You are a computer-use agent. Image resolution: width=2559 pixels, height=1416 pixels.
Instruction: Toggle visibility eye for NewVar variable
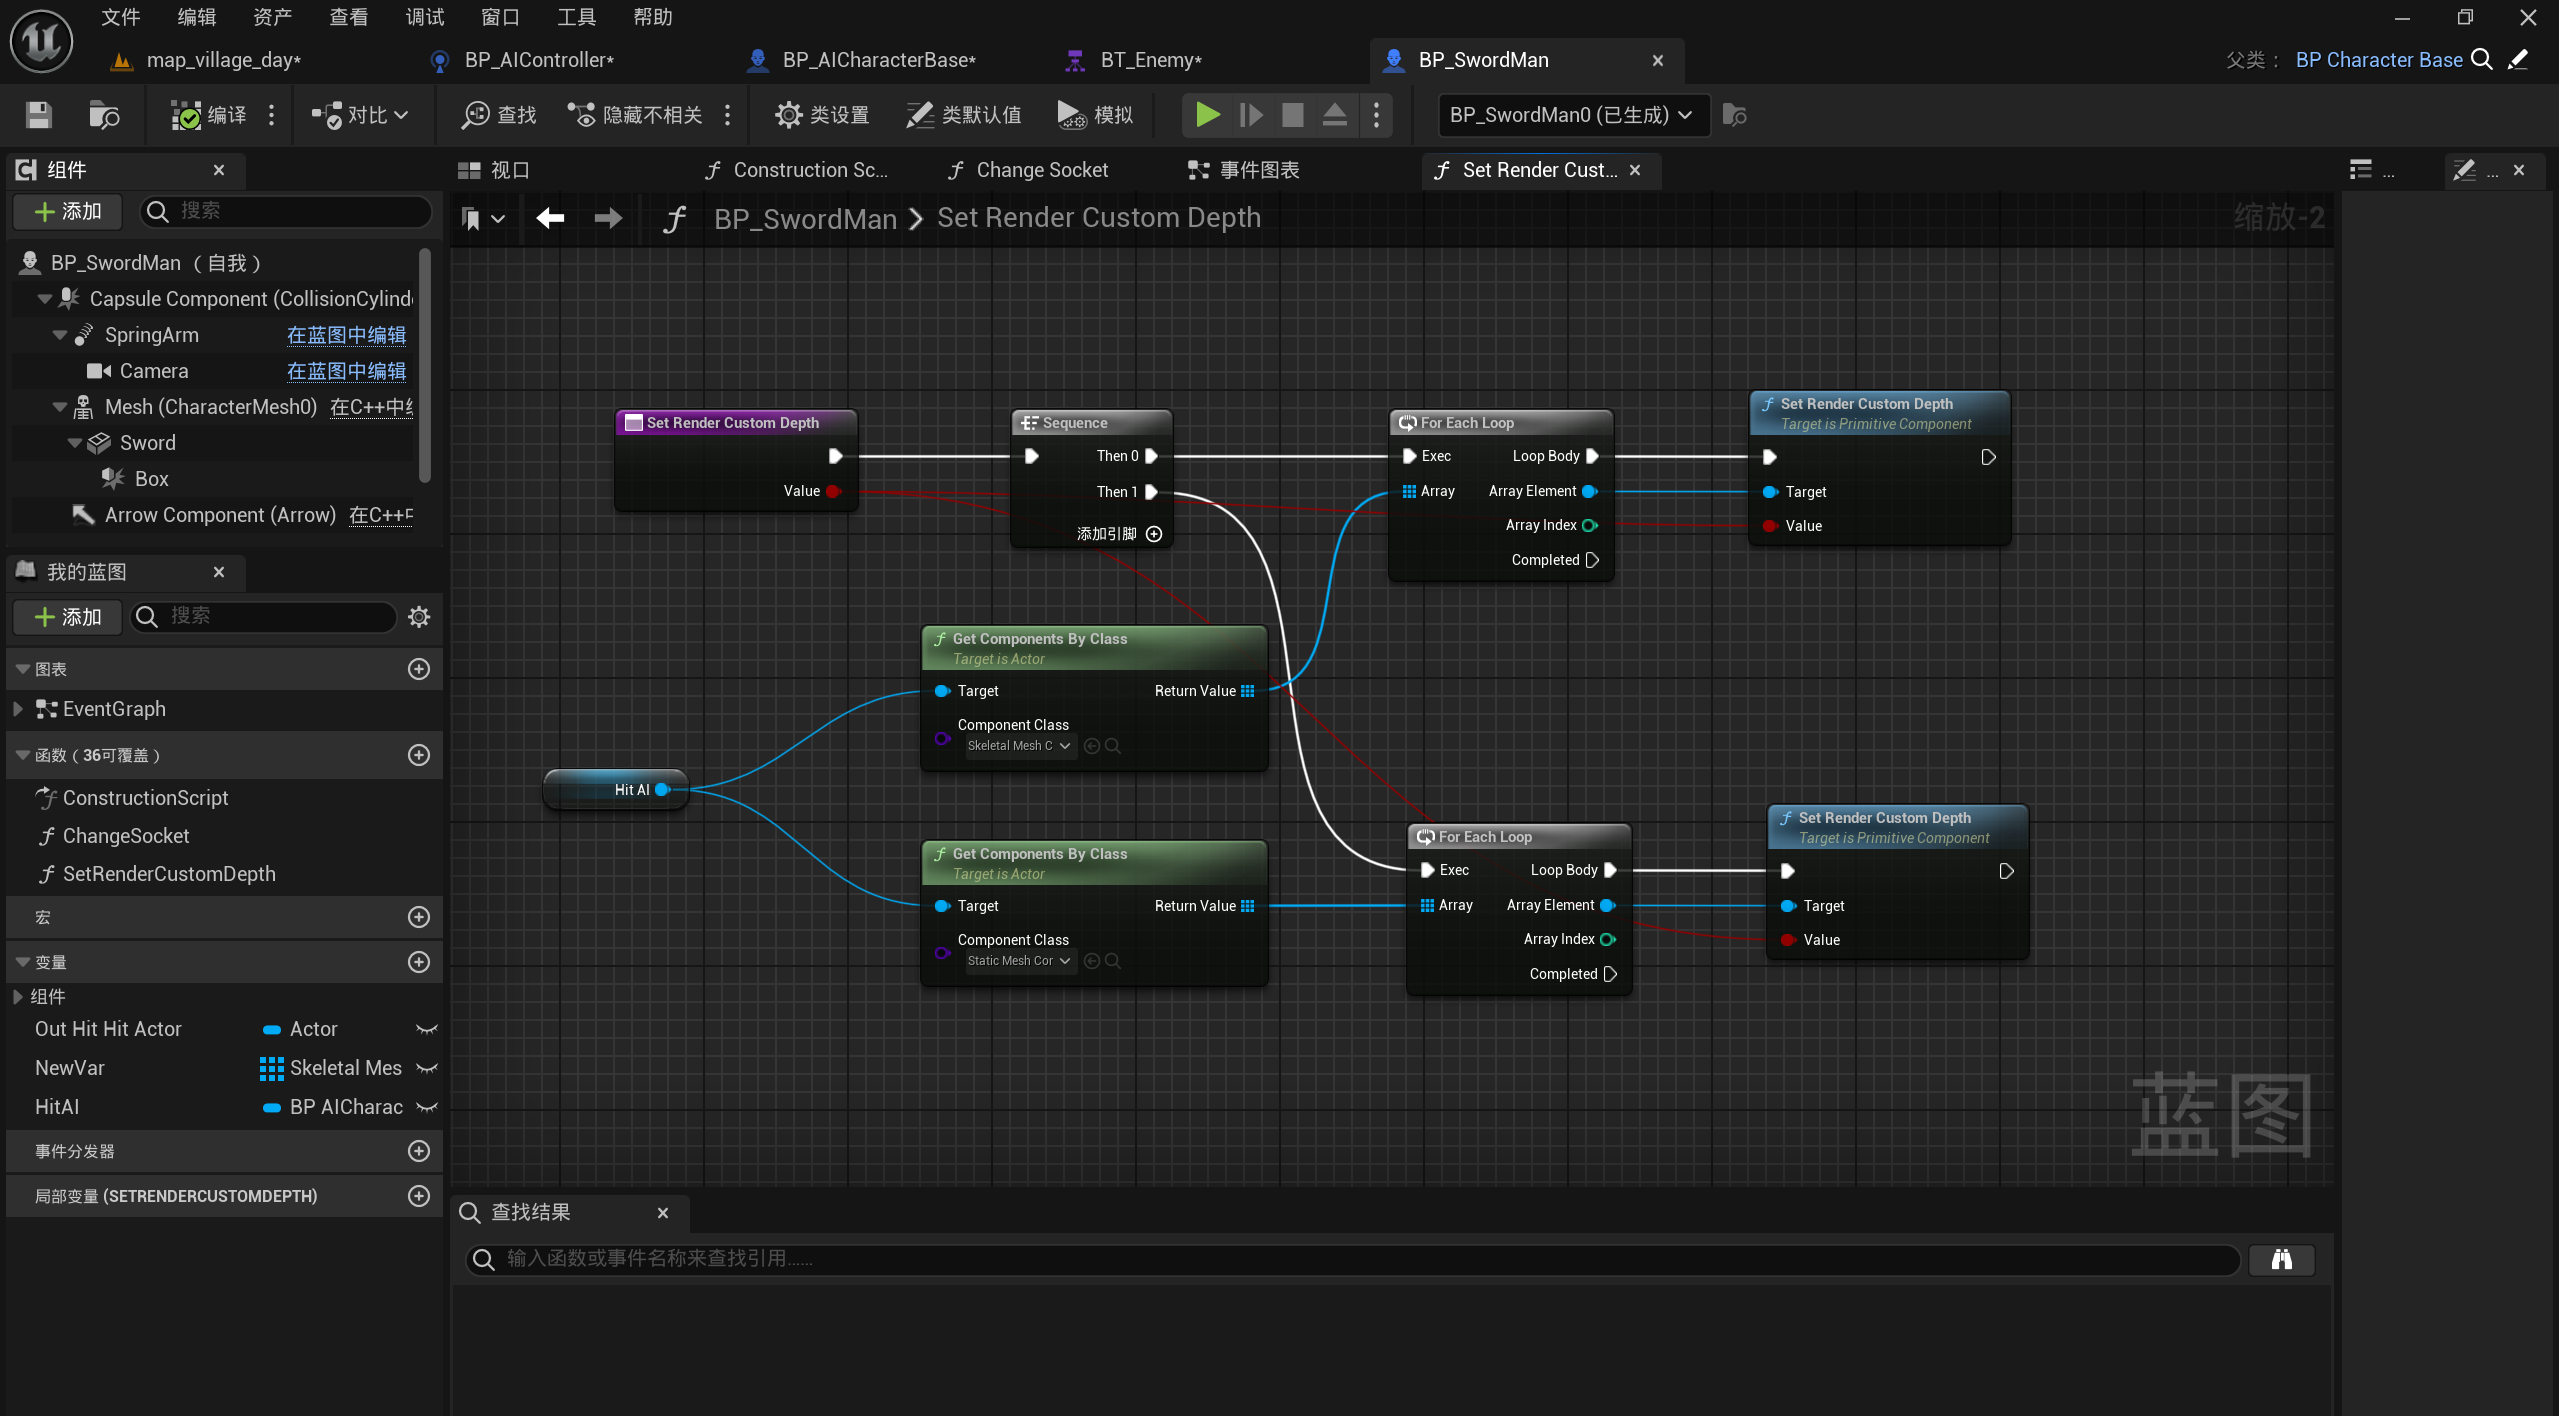tap(427, 1068)
